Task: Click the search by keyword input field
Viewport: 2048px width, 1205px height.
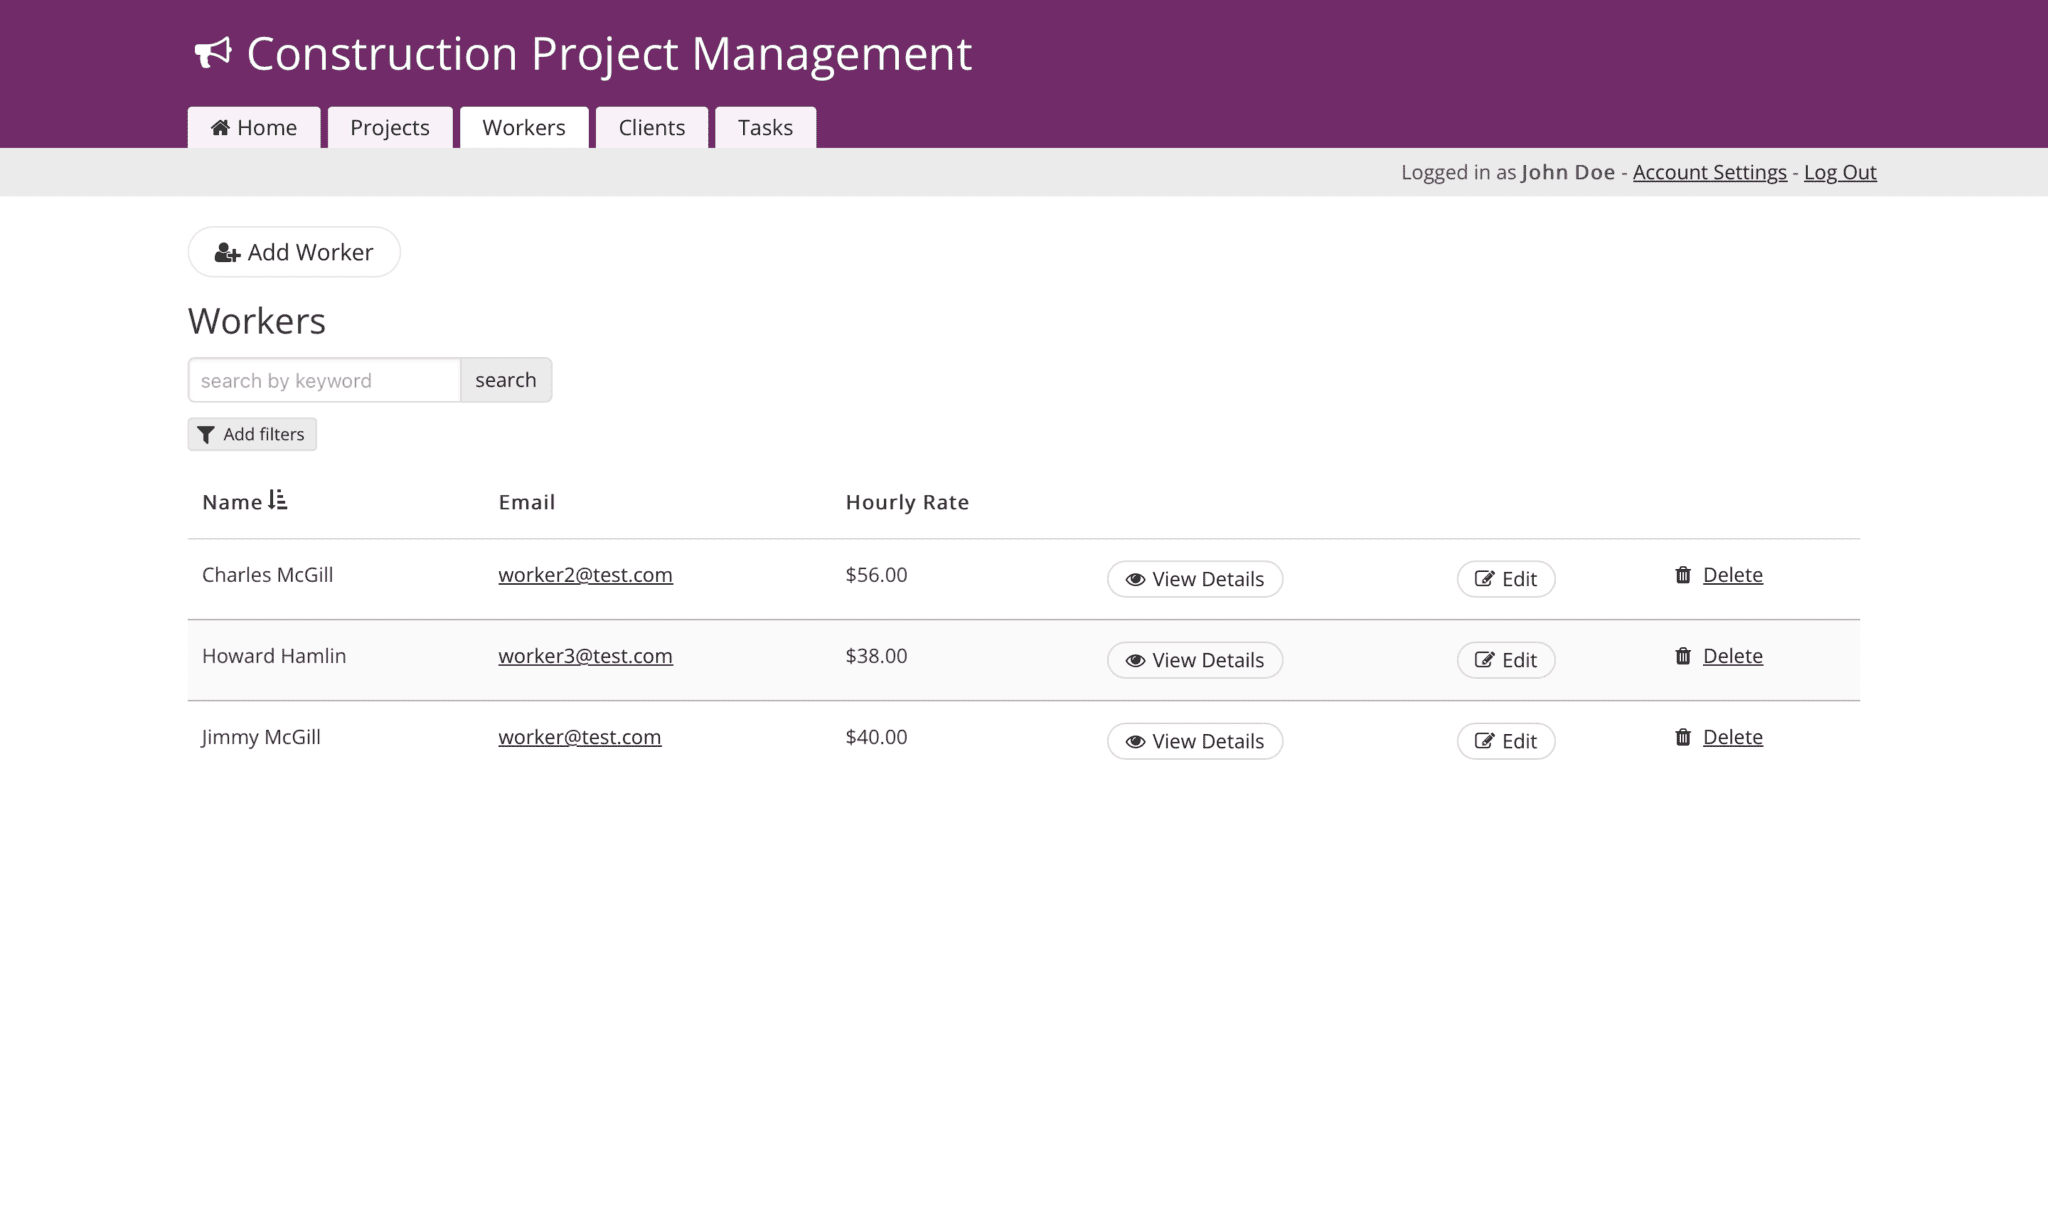Action: click(322, 380)
